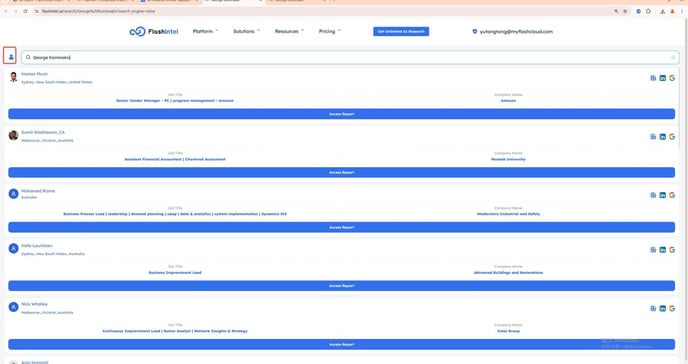The image size is (688, 364).
Task: Open the Pricing dropdown menu
Action: (330, 31)
